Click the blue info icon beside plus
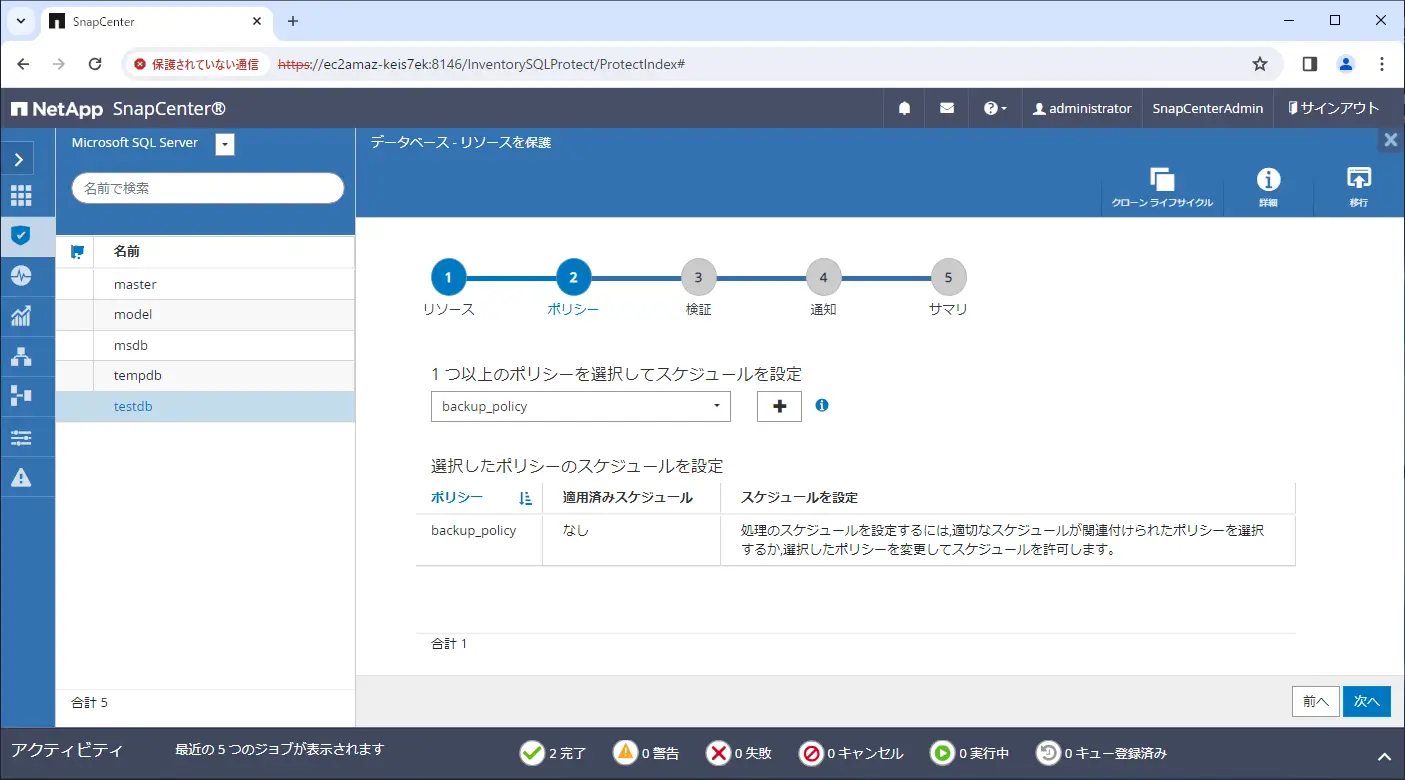 (x=822, y=405)
